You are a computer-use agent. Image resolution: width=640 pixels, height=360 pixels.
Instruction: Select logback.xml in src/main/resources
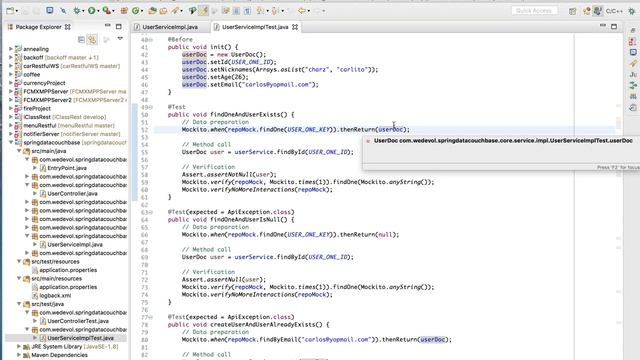pos(55,296)
